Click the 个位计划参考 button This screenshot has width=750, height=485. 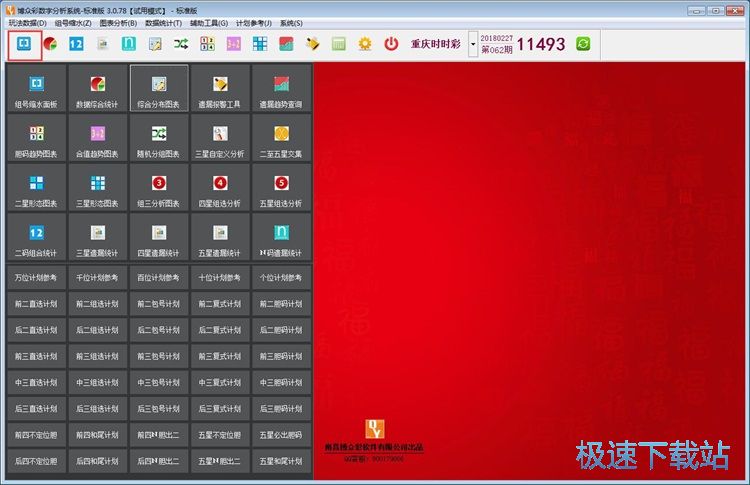pyautogui.click(x=281, y=277)
